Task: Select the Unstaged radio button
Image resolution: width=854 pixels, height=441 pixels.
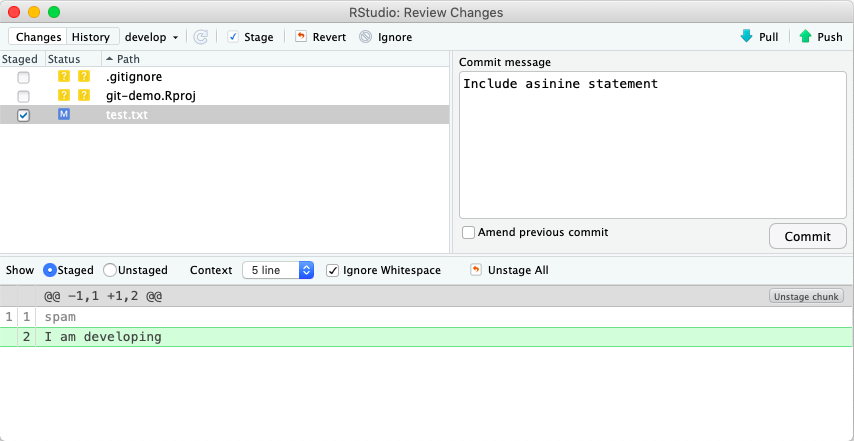Action: [x=109, y=270]
